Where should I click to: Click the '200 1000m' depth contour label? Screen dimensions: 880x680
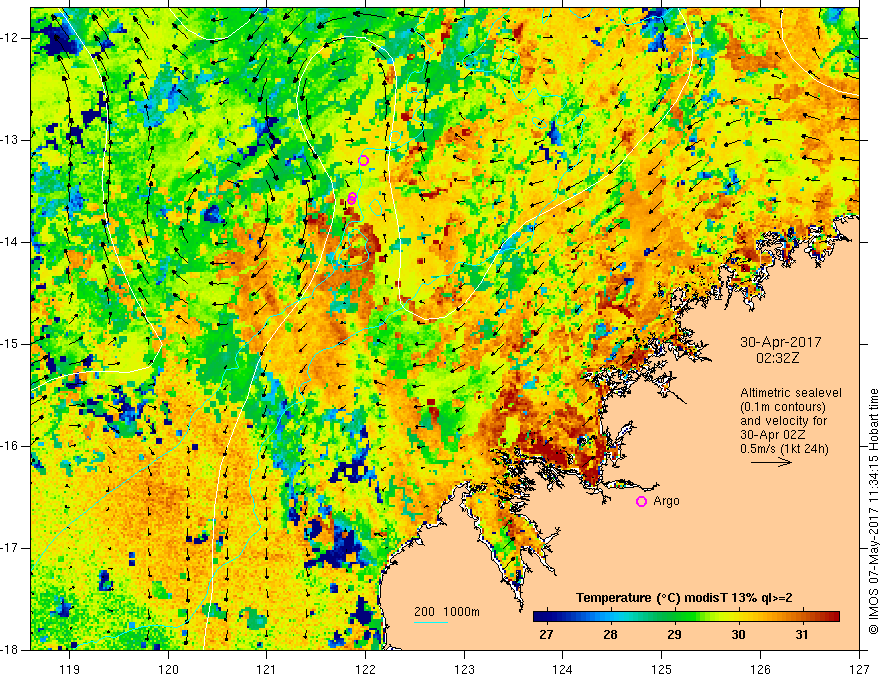pos(447,612)
